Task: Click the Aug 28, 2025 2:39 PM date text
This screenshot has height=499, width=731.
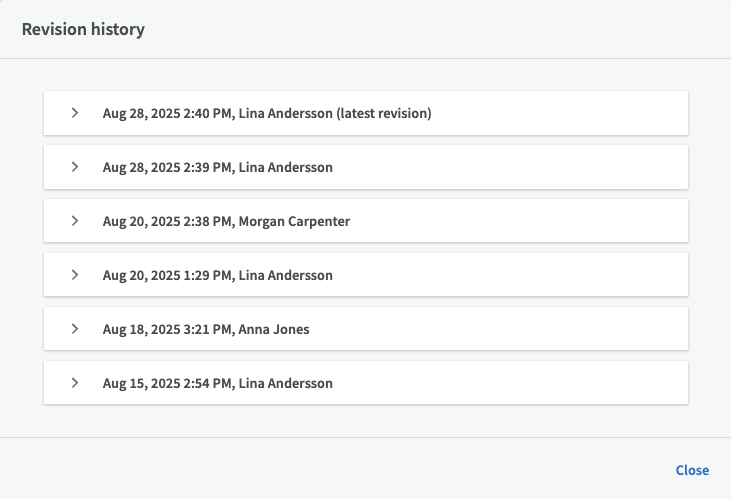Action: [x=167, y=167]
